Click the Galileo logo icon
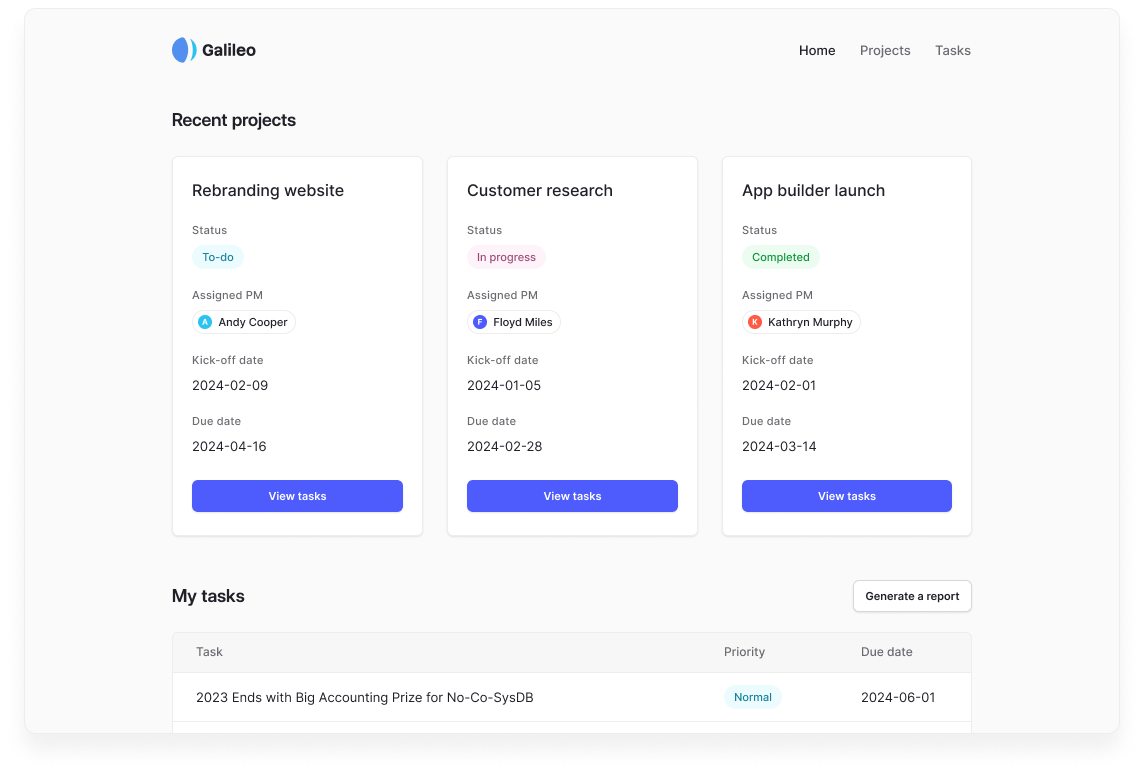 [184, 49]
